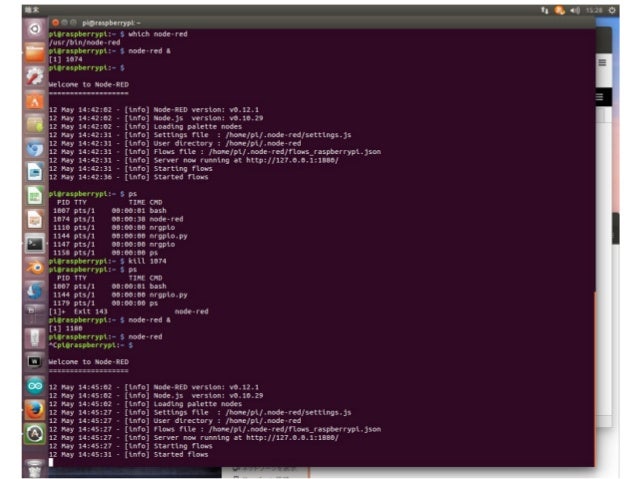Click the 14:42:31 Server now running line
The height and width of the screenshot is (479, 638).
point(194,160)
